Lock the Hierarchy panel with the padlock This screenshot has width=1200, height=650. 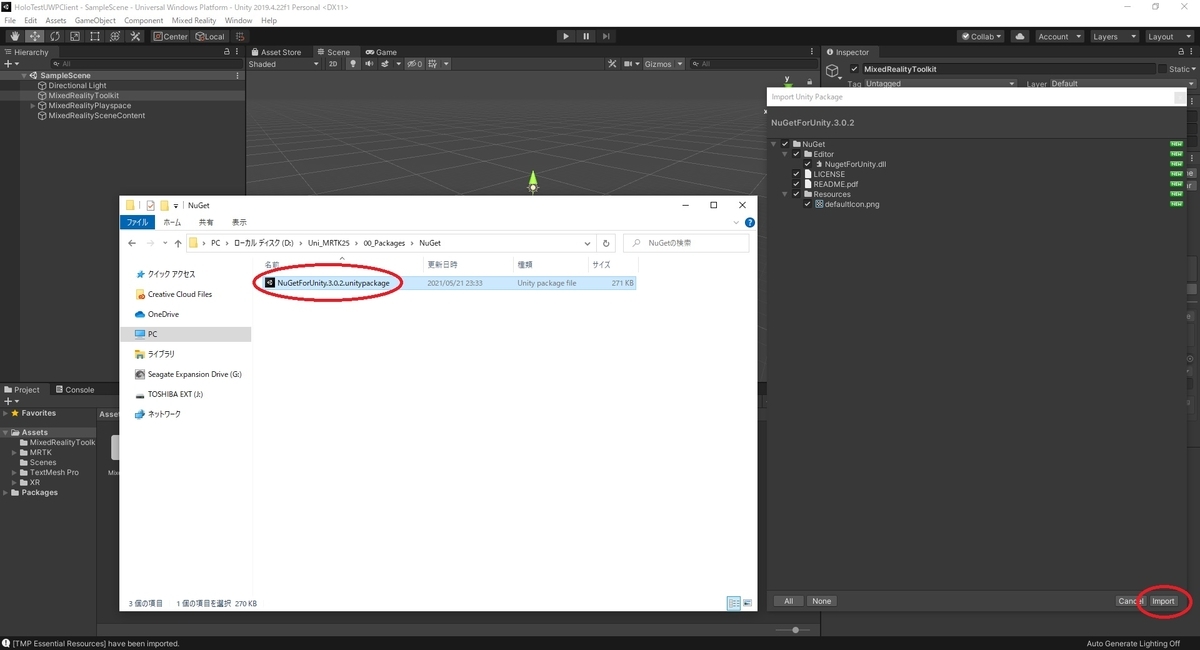pos(227,52)
